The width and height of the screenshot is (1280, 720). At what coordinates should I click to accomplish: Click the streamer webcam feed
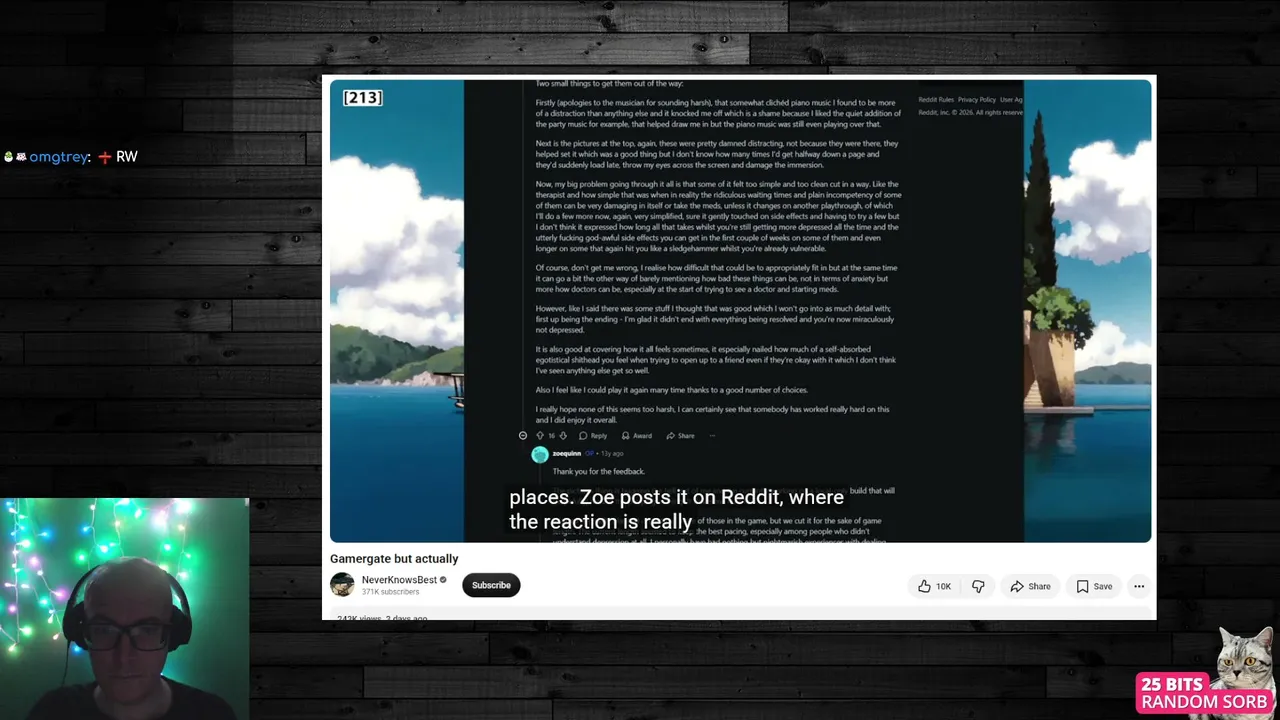(124, 609)
